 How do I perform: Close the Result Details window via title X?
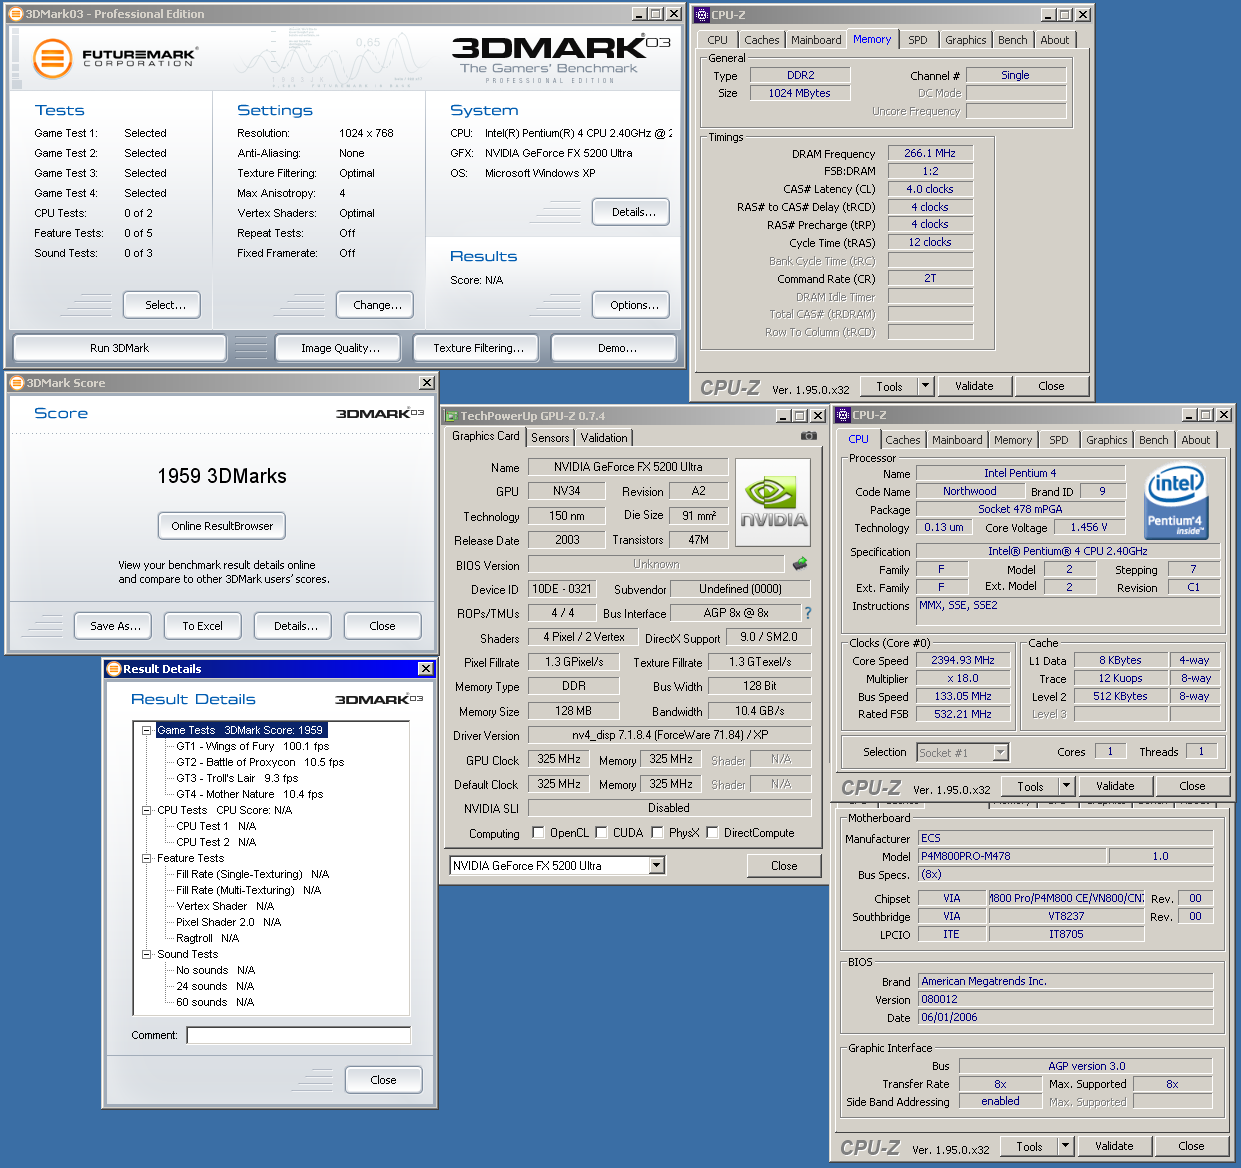[426, 669]
